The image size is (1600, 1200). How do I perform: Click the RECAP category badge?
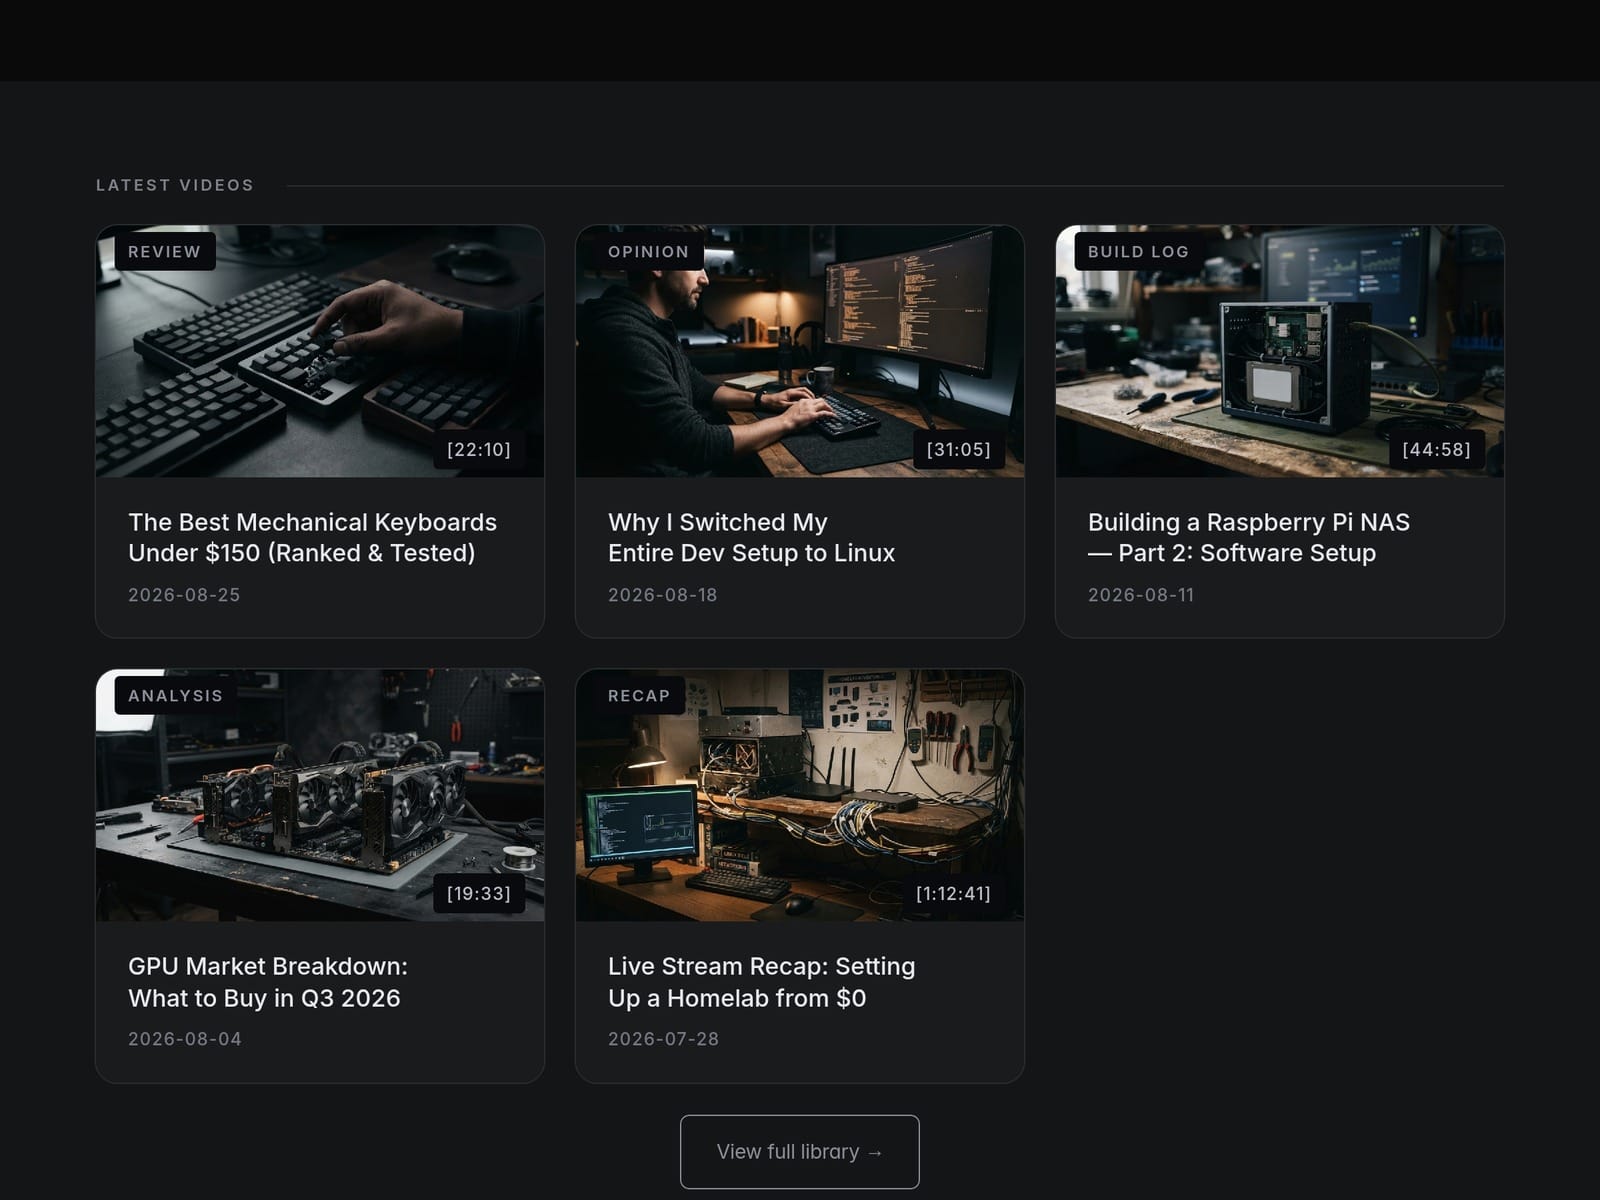(639, 696)
